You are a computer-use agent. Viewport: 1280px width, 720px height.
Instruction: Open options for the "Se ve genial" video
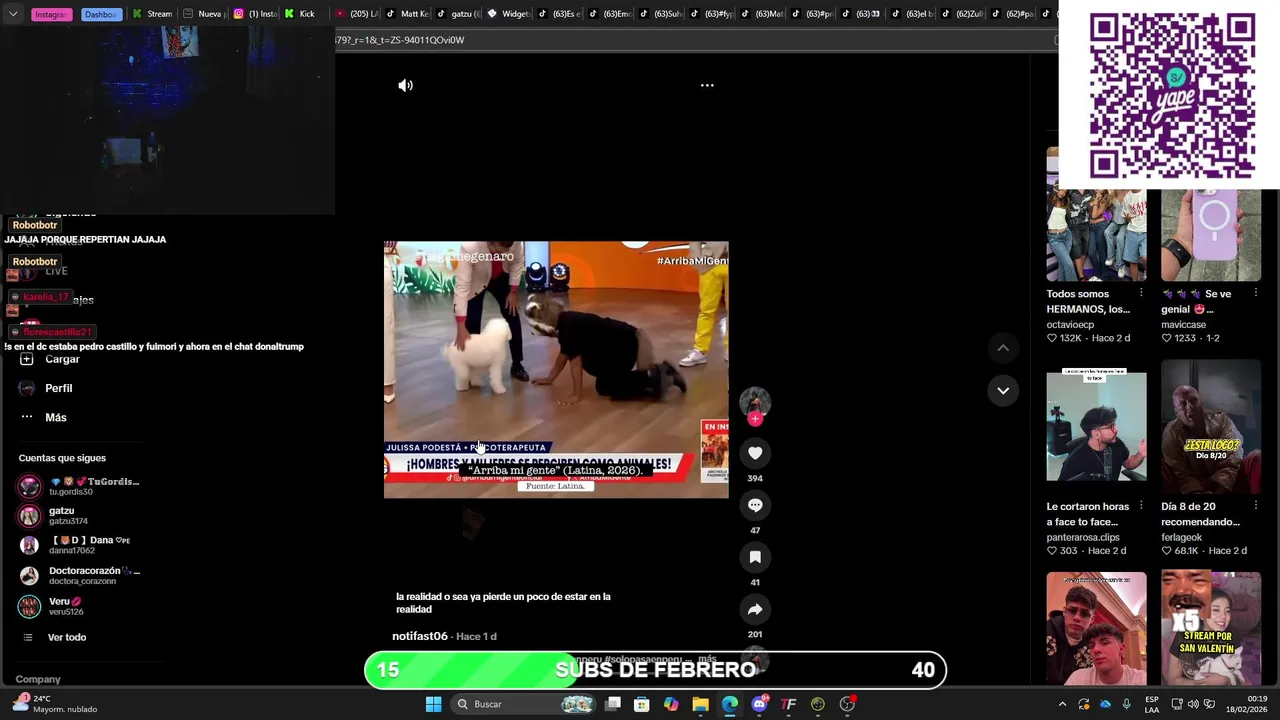1256,293
